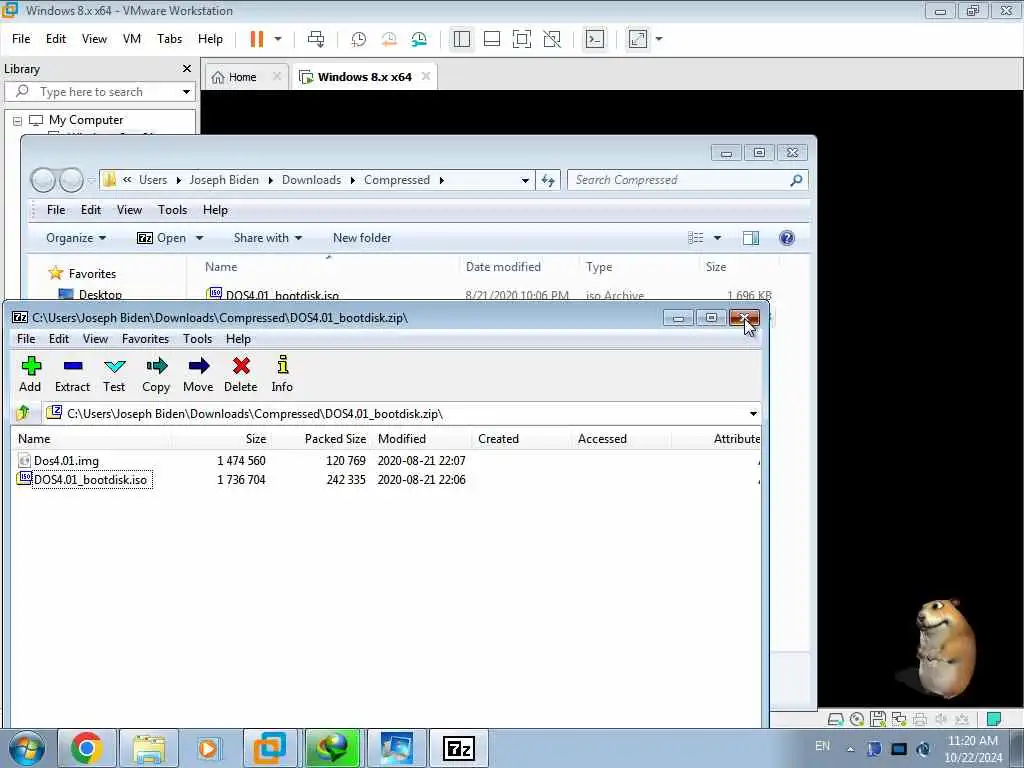Image resolution: width=1024 pixels, height=768 pixels.
Task: Open Windows Explorer from taskbar
Action: [149, 748]
